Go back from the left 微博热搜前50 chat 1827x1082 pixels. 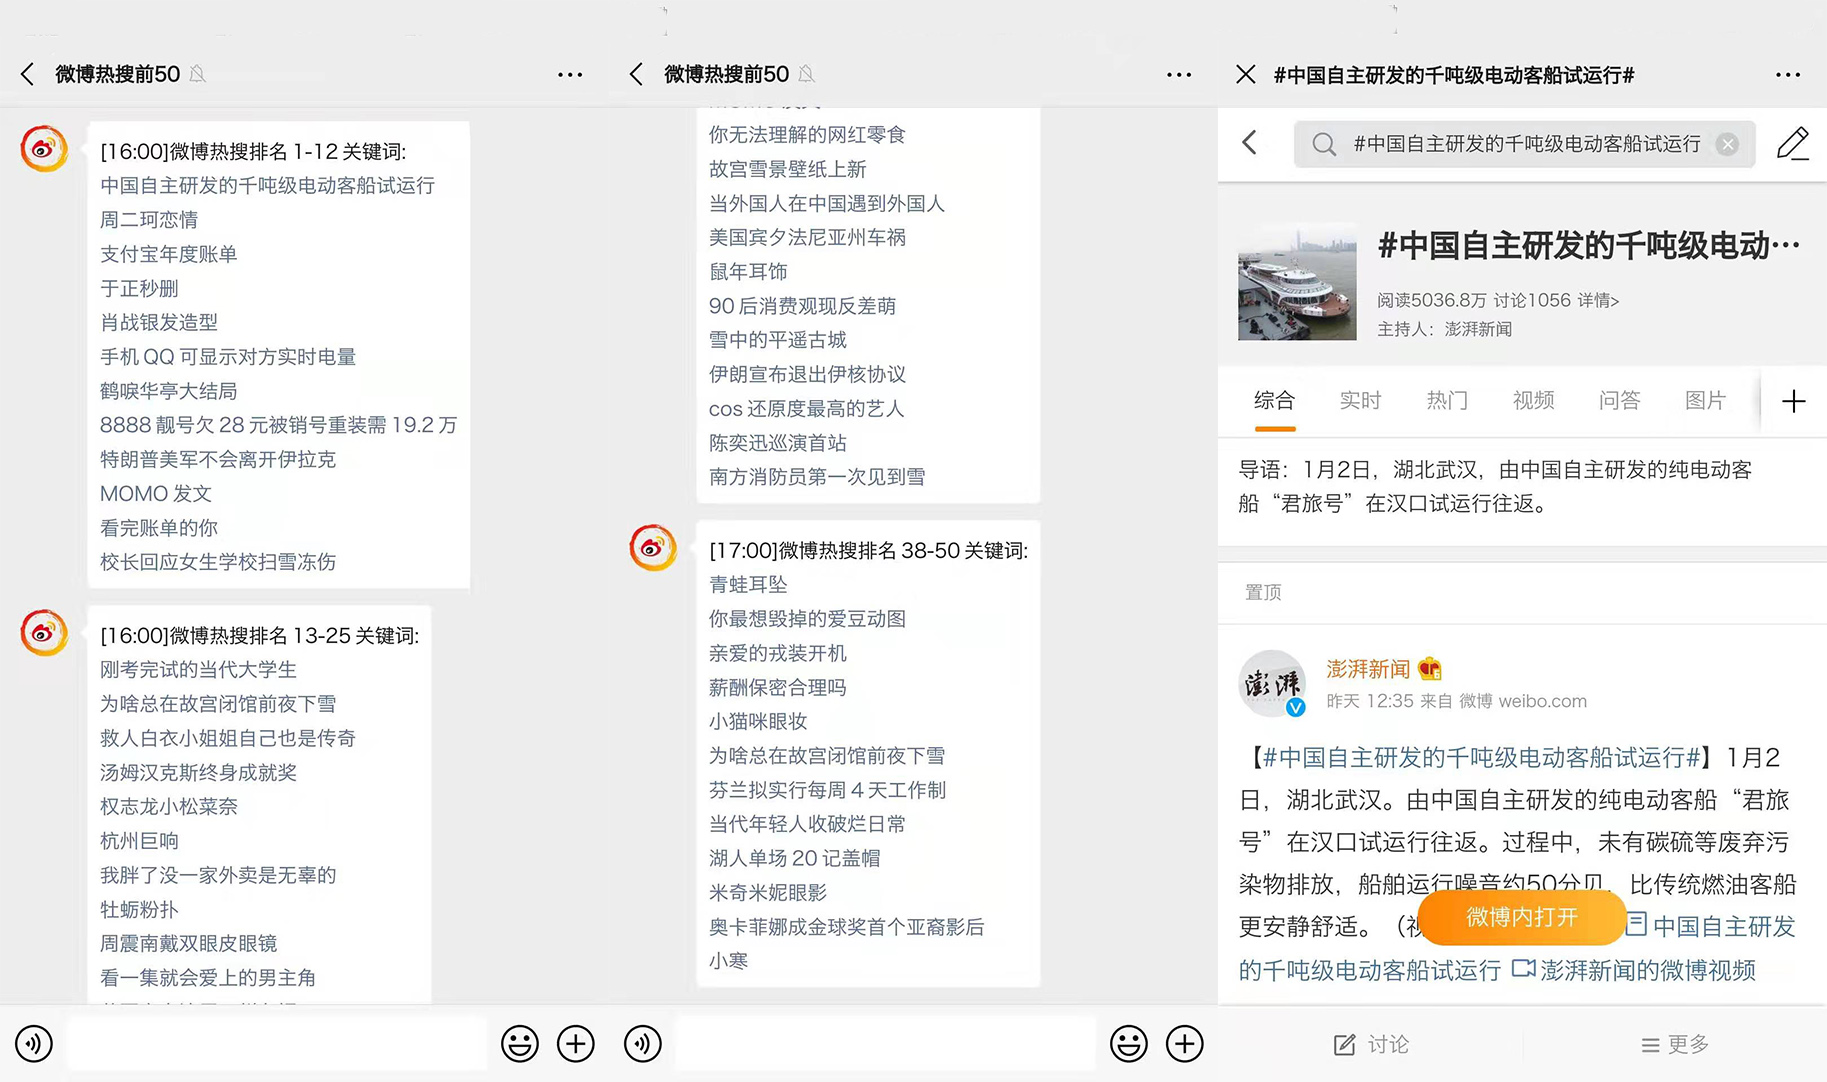coord(27,74)
